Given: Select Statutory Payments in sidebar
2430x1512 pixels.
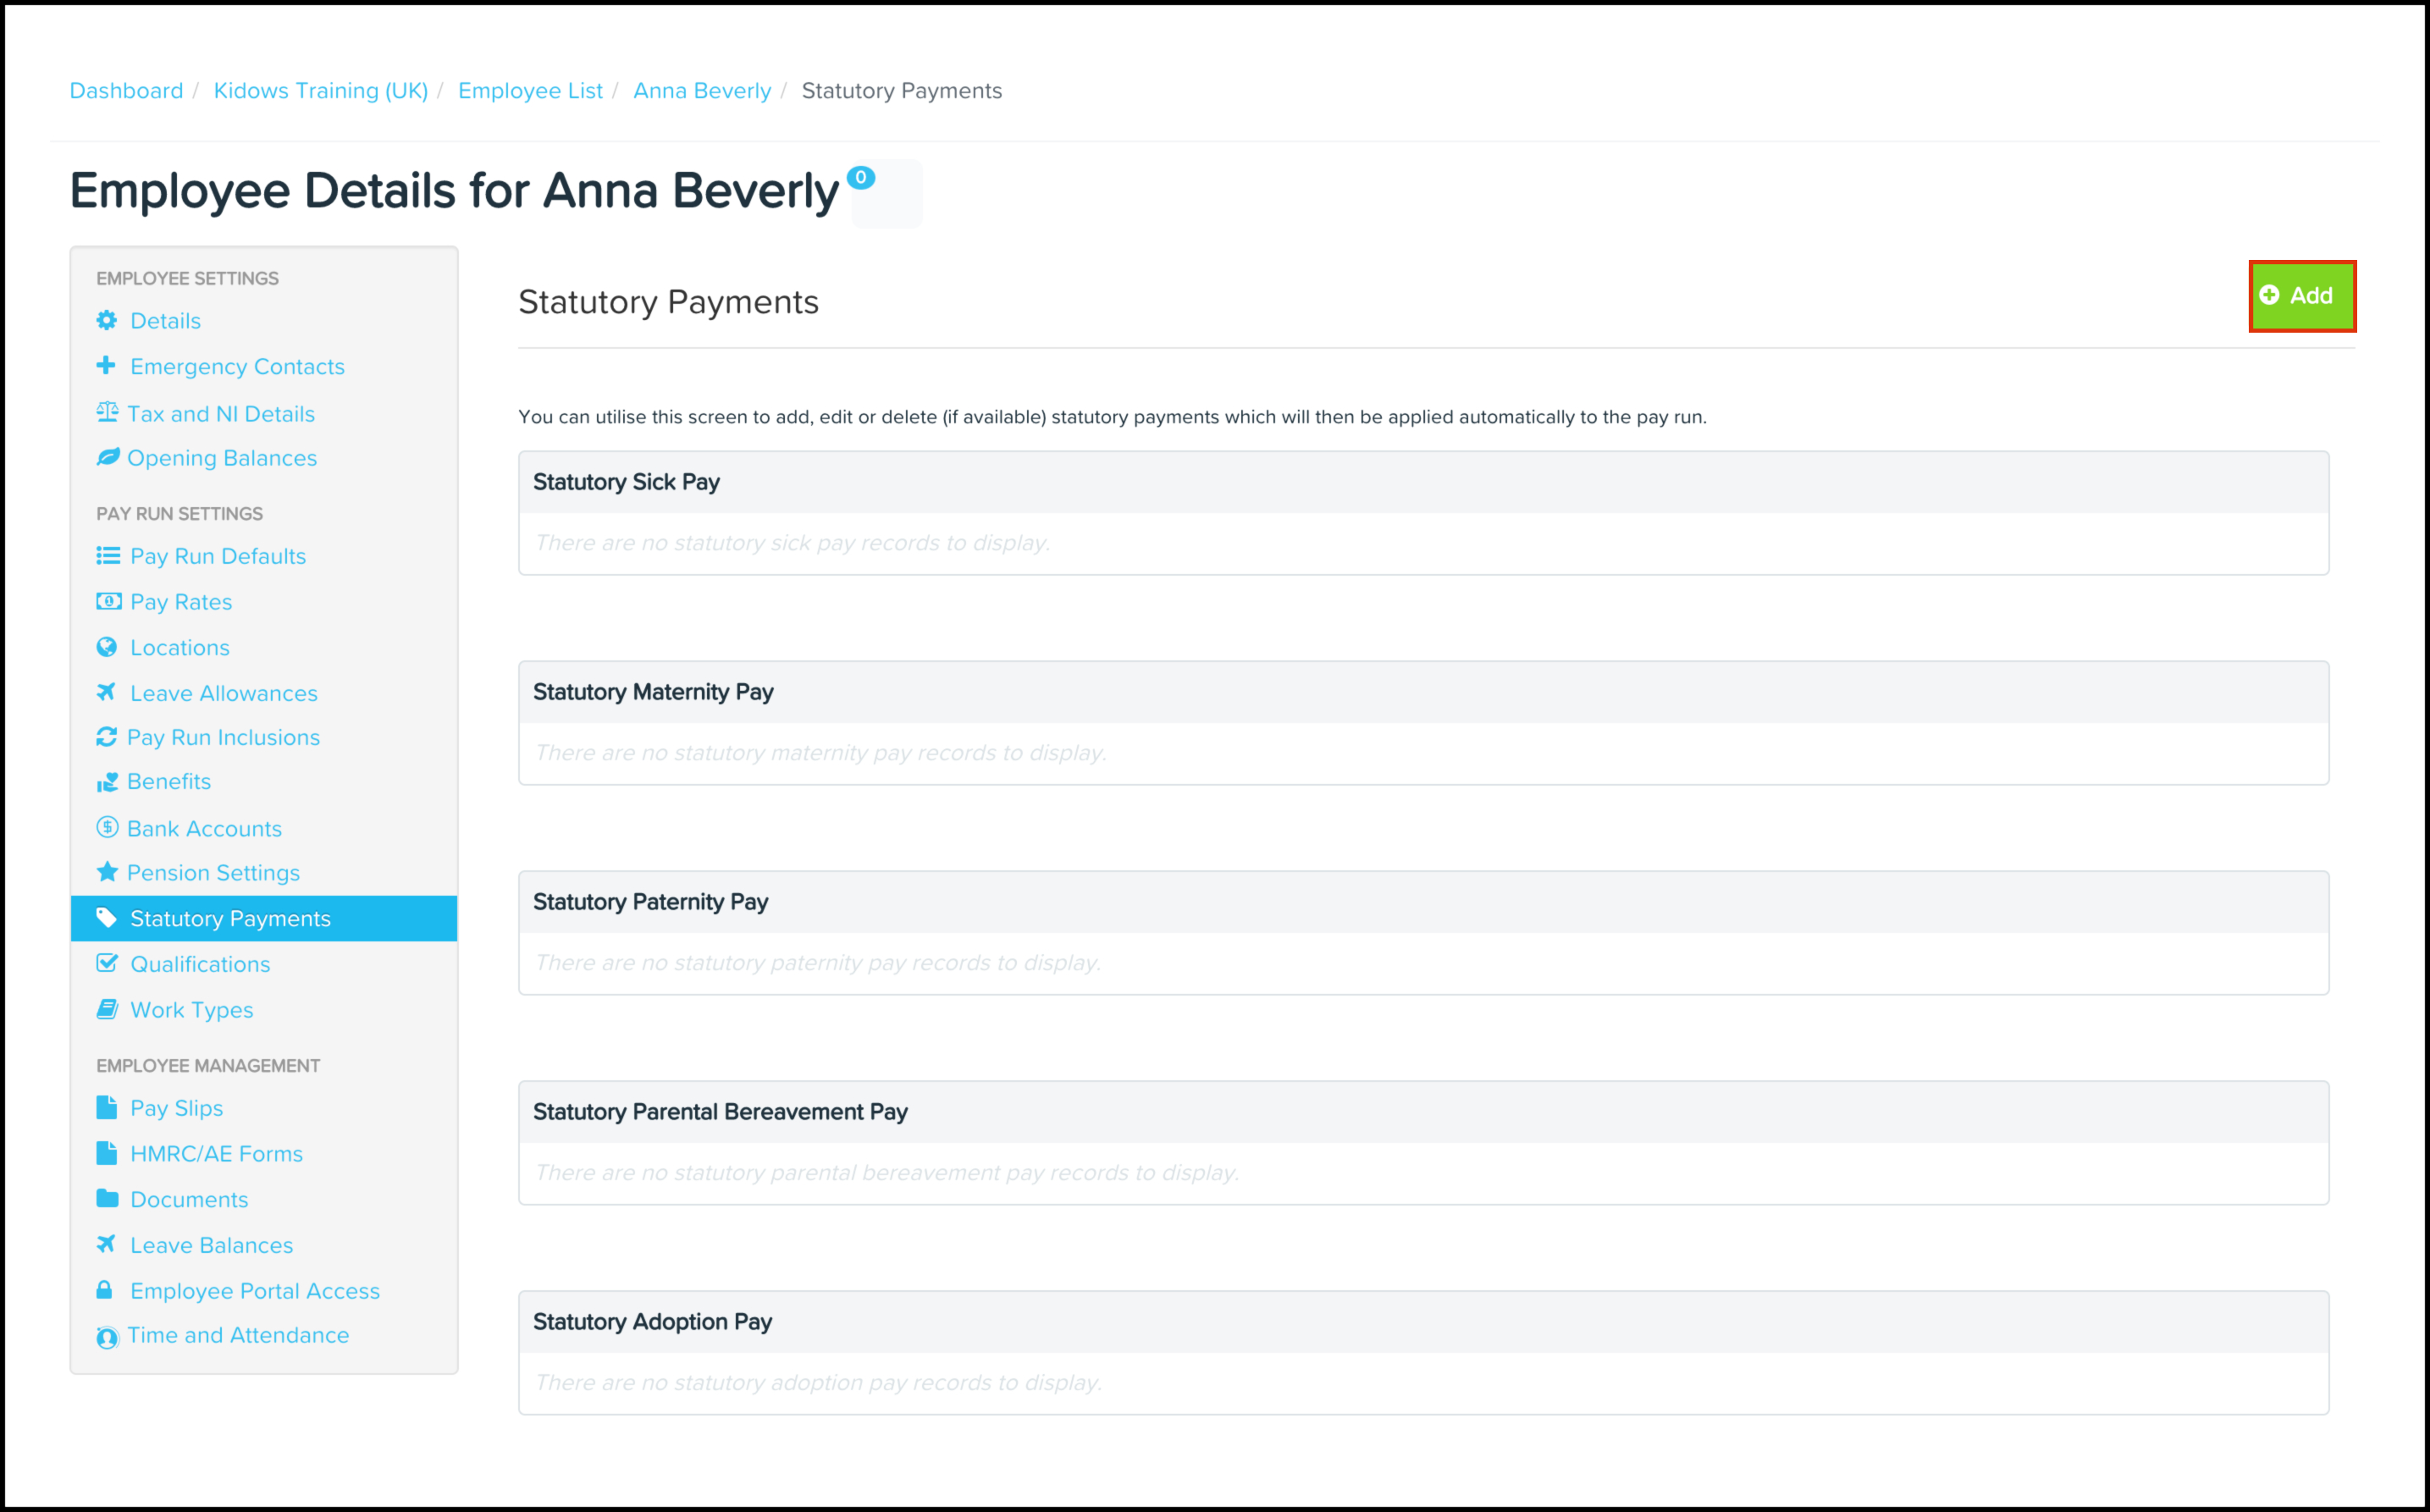Looking at the screenshot, I should coord(230,918).
